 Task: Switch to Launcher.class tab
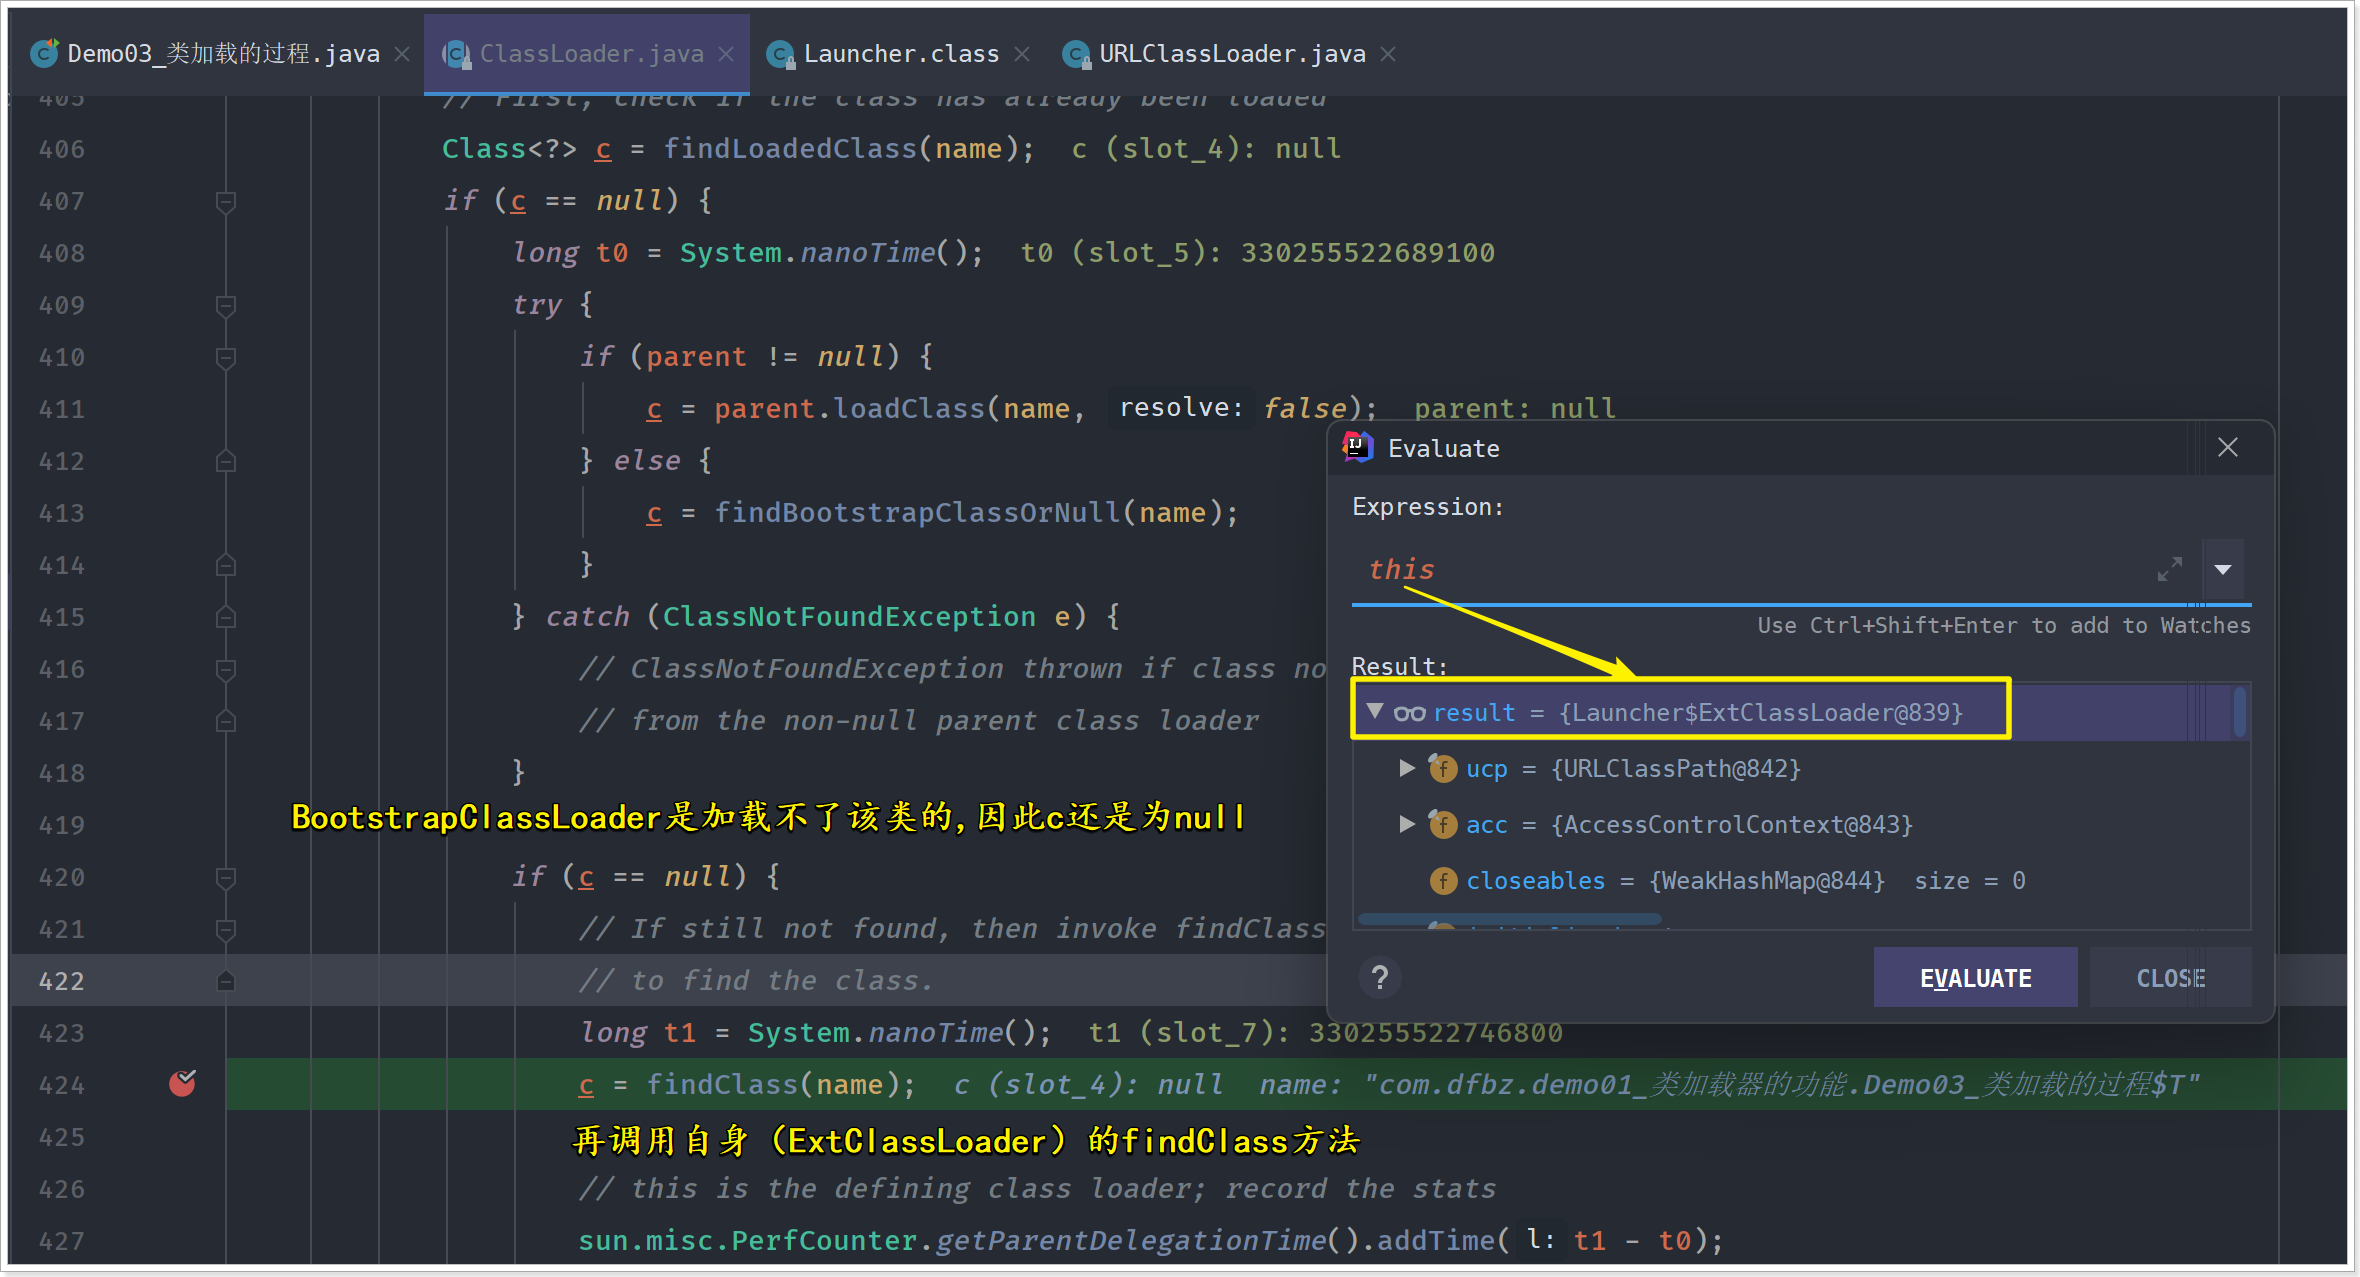click(900, 54)
